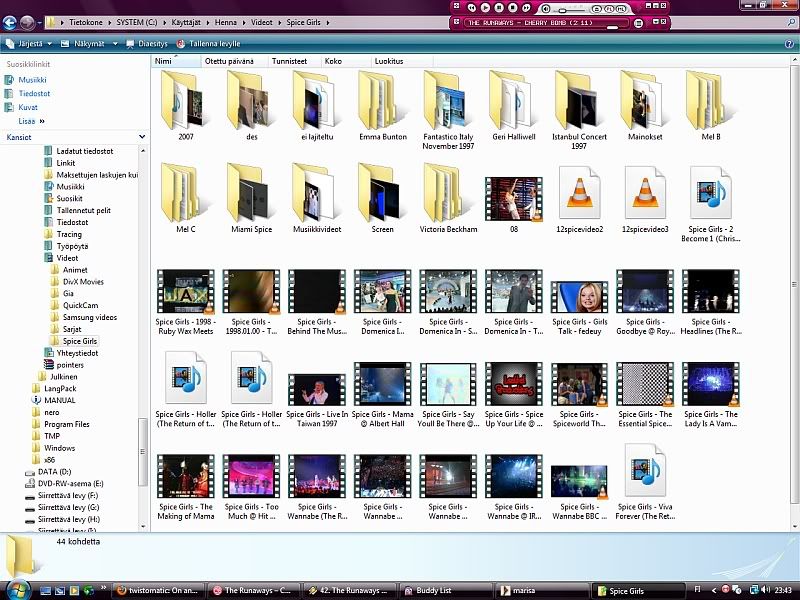The image size is (800, 600).
Task: Click the Back navigation arrow
Action: coord(9,22)
